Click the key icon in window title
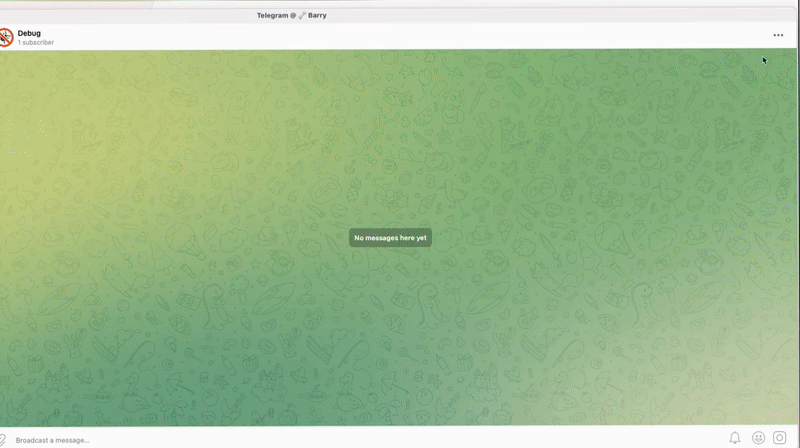800x448 pixels. 300,16
